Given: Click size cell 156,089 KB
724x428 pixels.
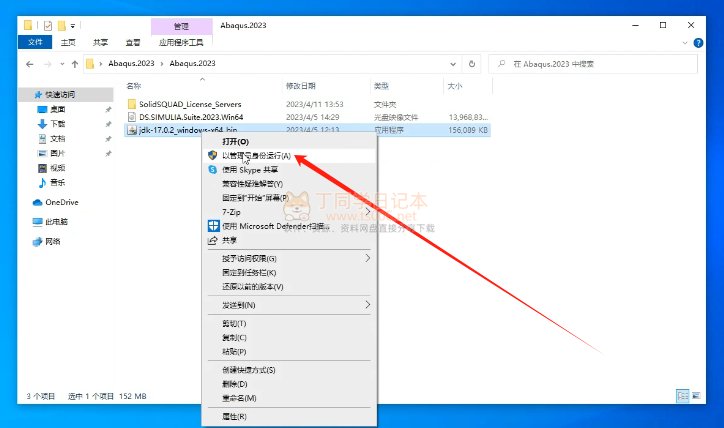Looking at the screenshot, I should 468,130.
